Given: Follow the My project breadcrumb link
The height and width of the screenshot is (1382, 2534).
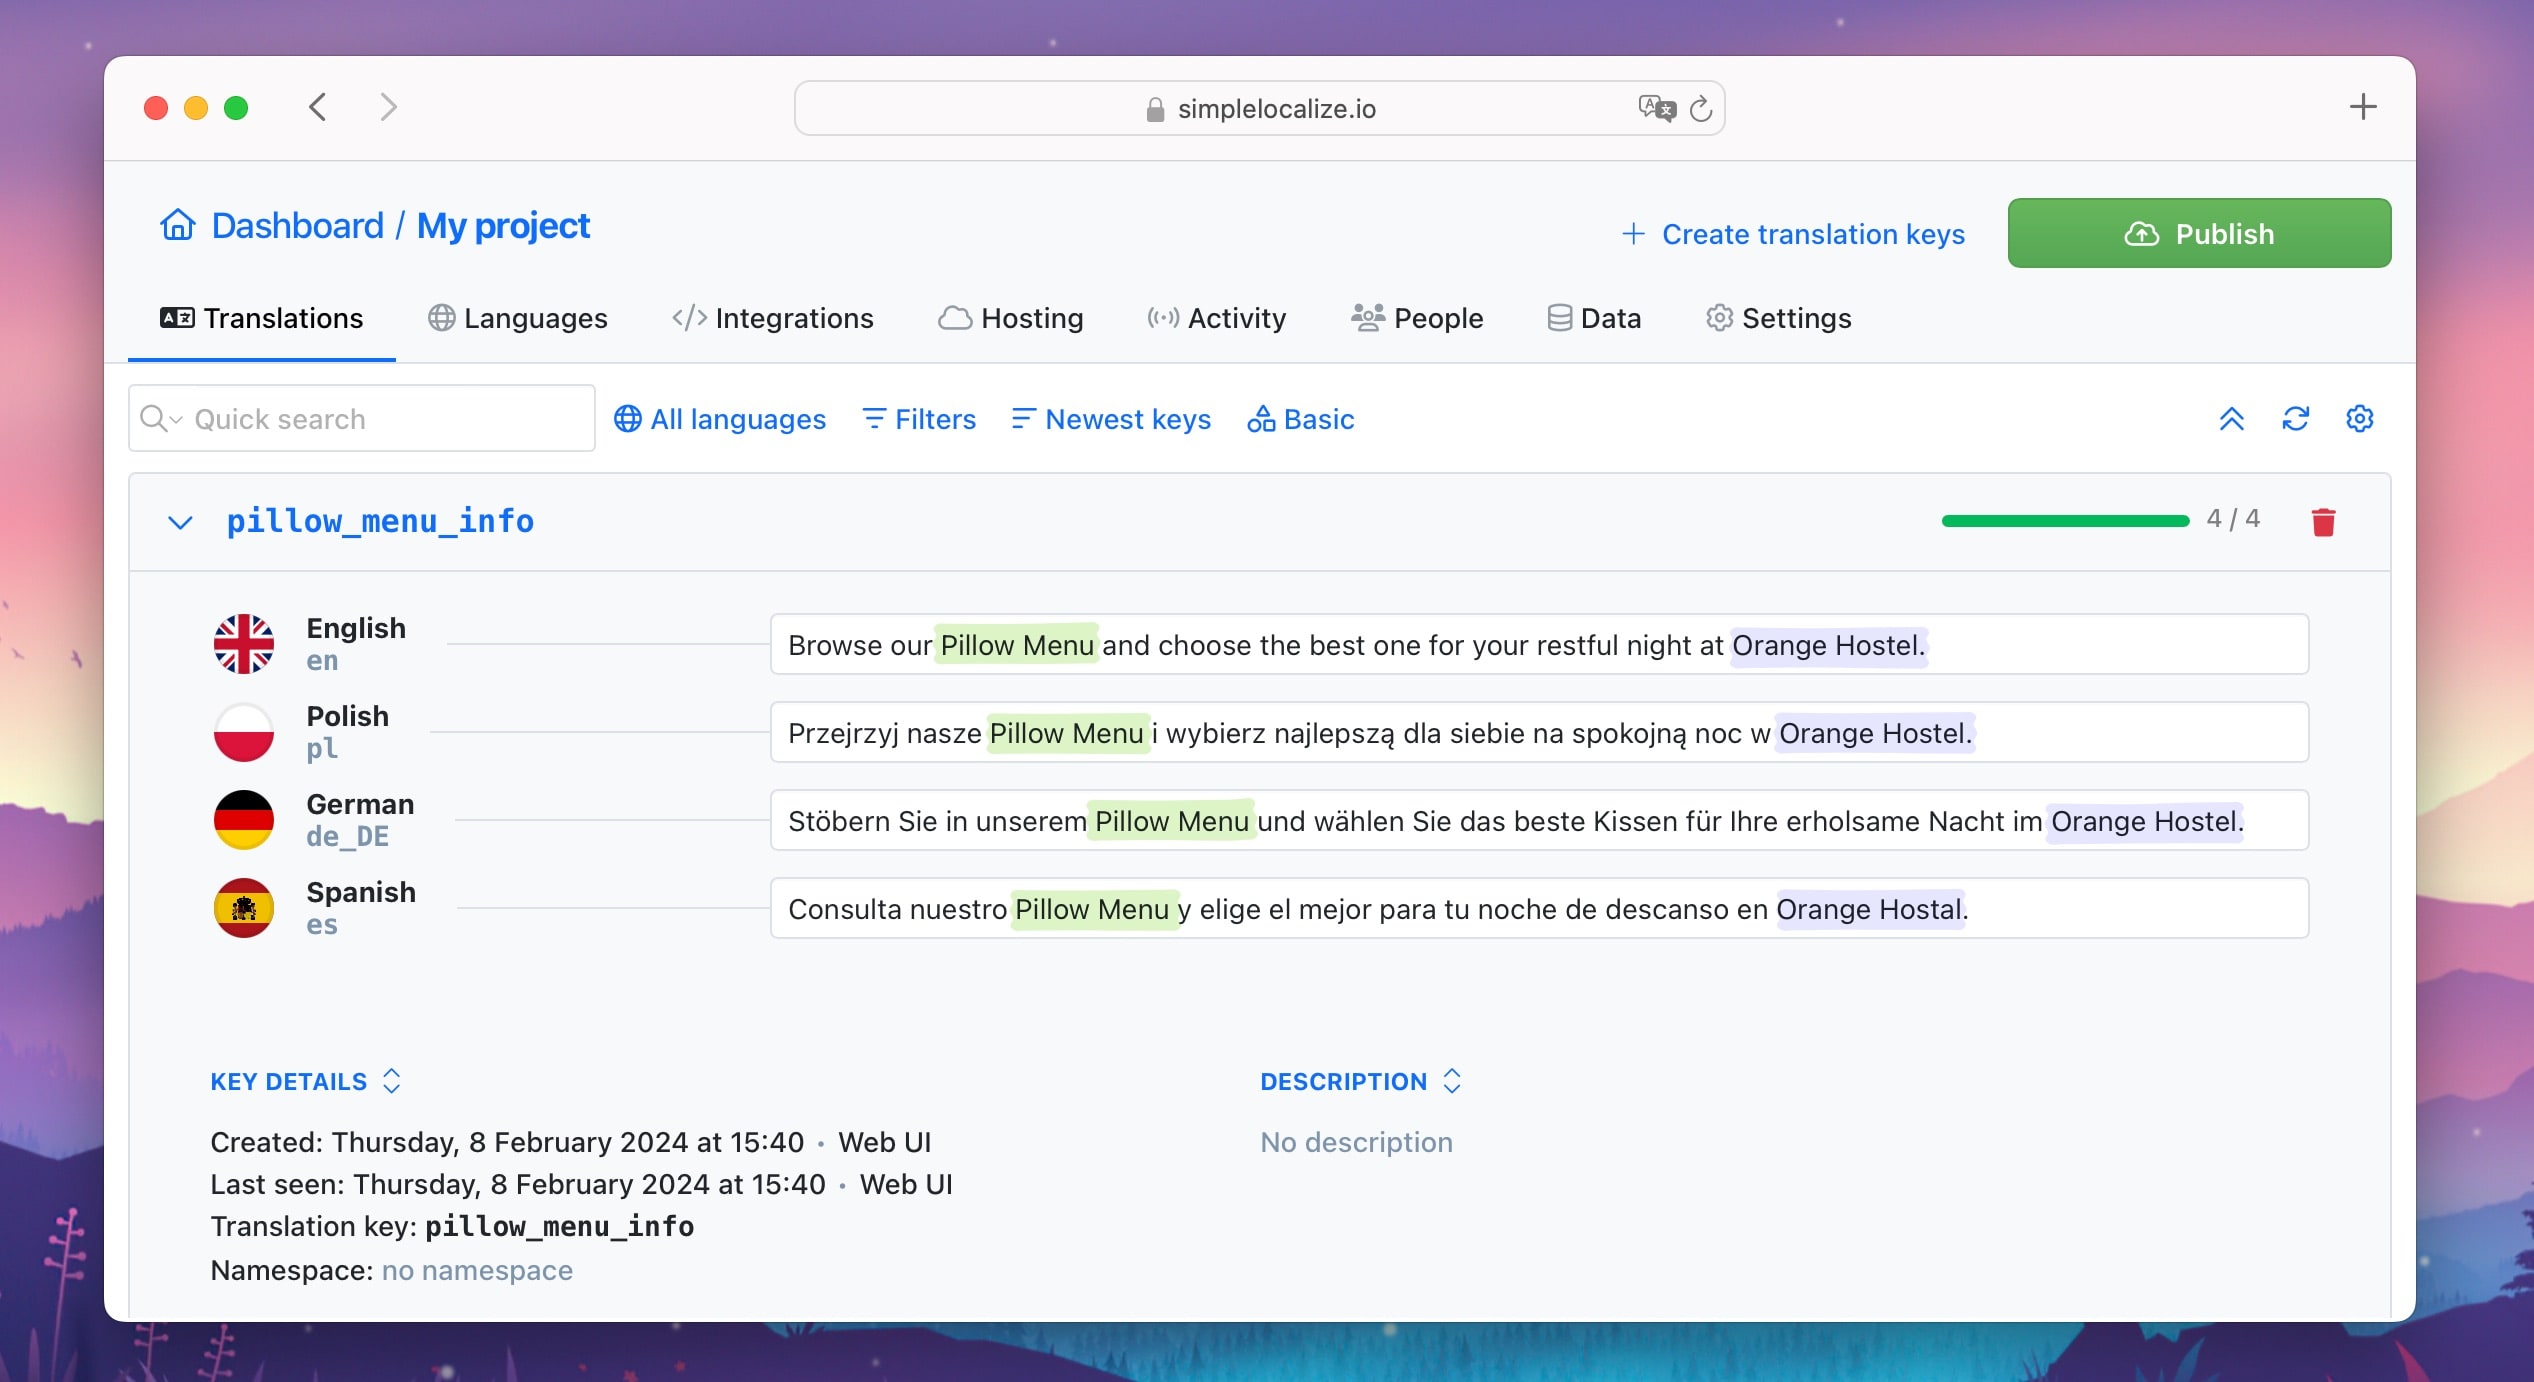Looking at the screenshot, I should (503, 226).
